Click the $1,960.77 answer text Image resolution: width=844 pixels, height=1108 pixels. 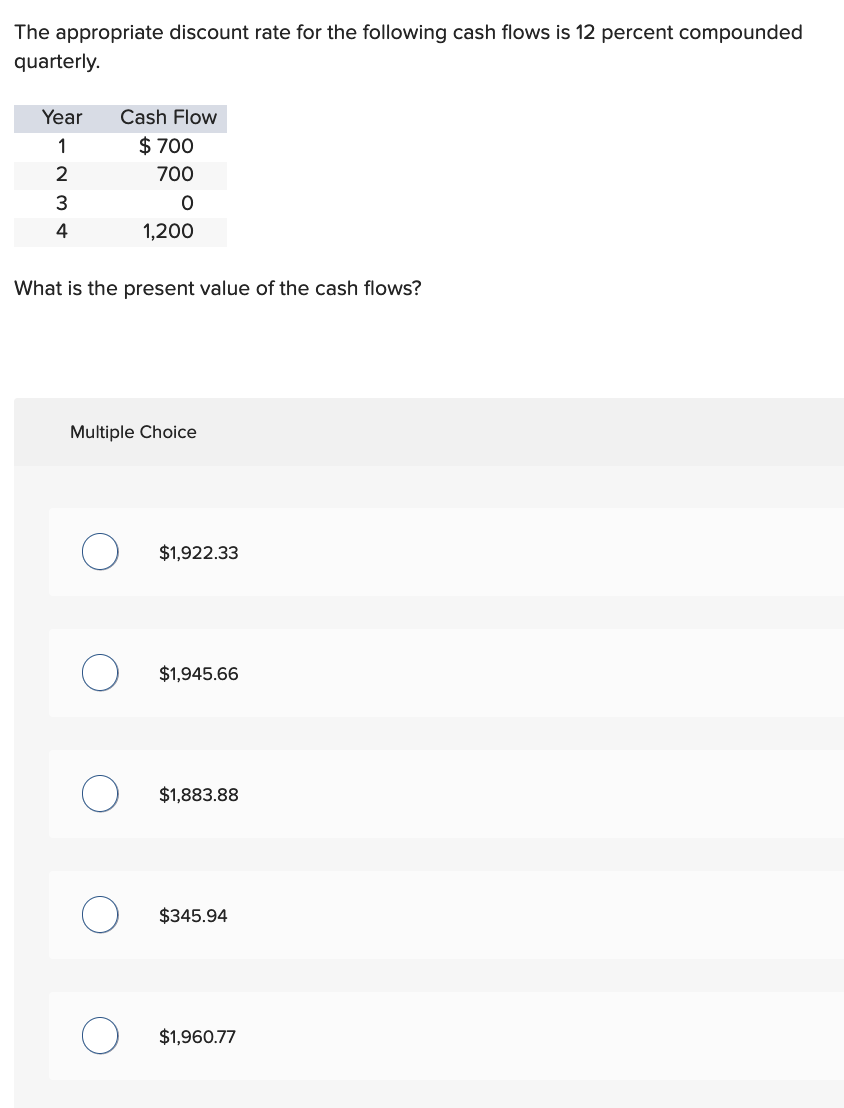pyautogui.click(x=197, y=1036)
